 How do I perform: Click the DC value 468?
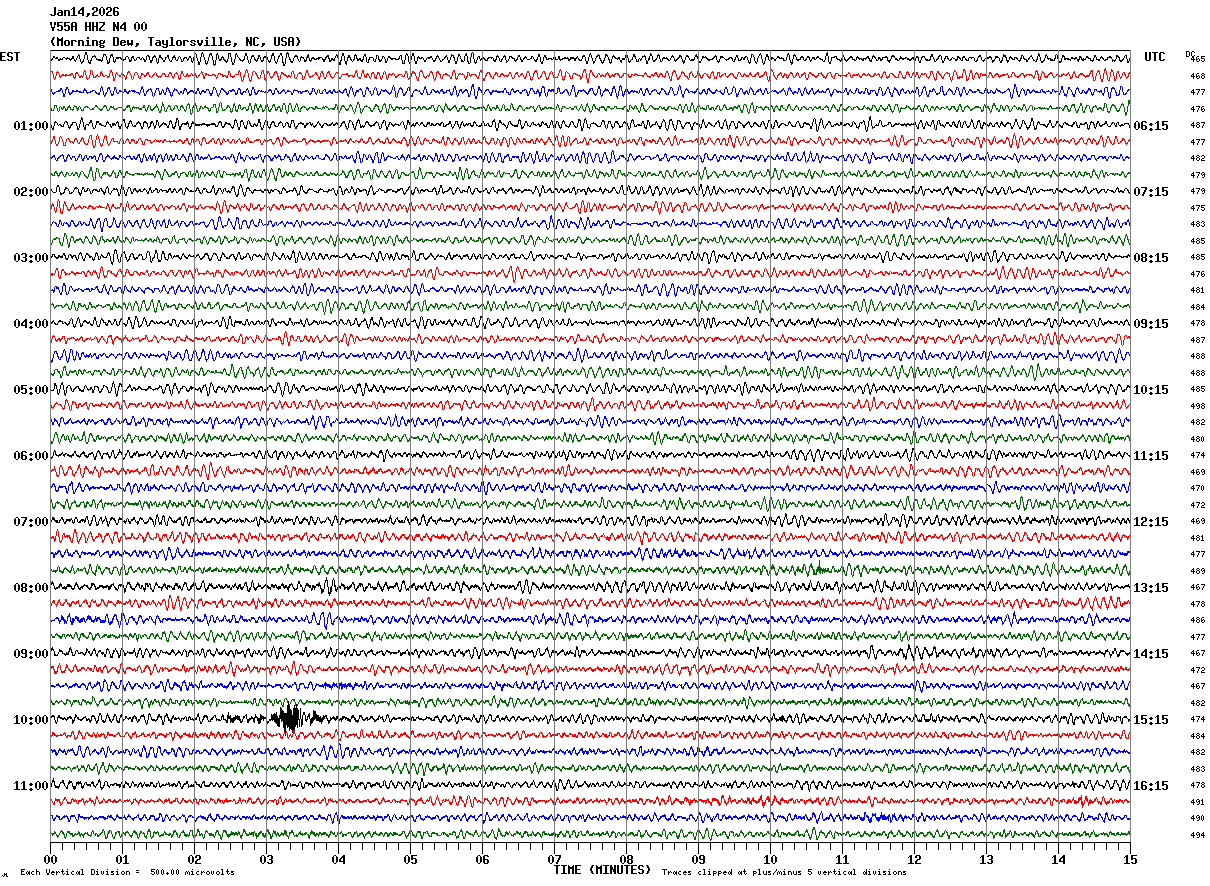click(1197, 76)
